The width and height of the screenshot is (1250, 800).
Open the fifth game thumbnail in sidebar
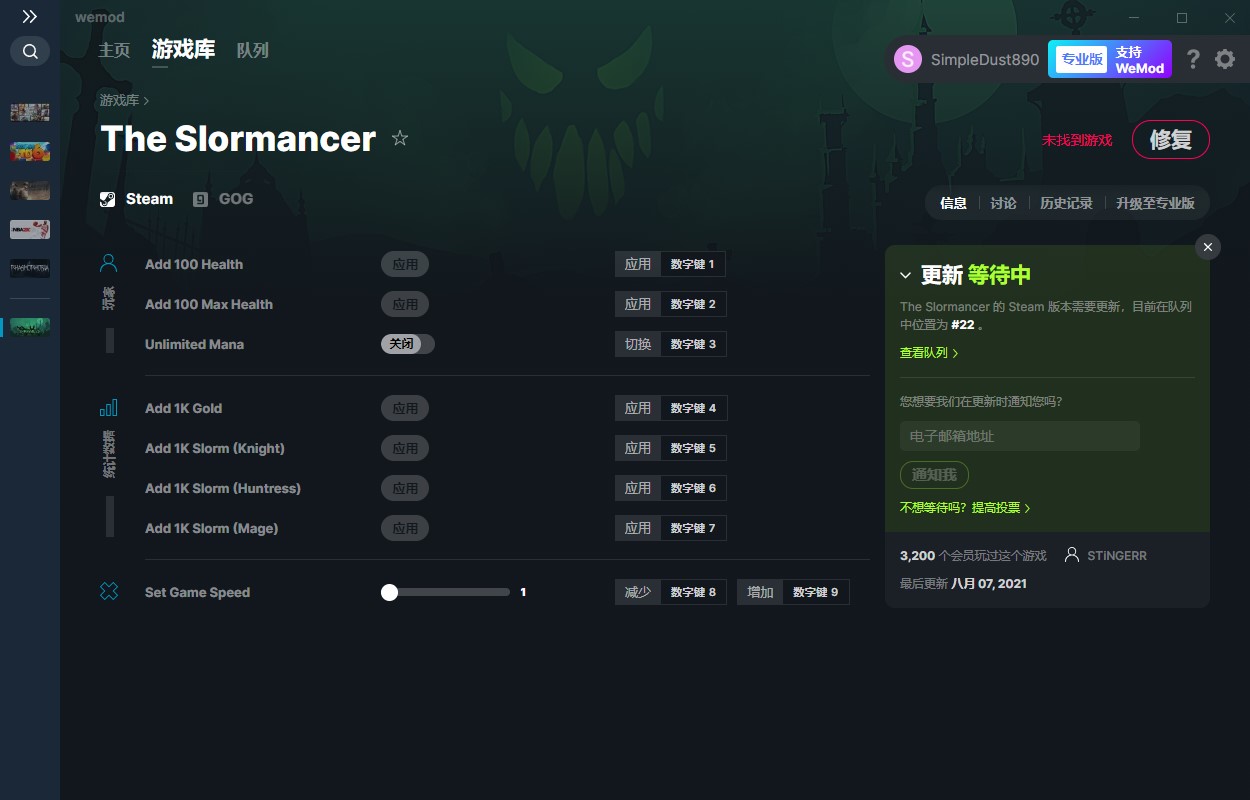pyautogui.click(x=30, y=268)
